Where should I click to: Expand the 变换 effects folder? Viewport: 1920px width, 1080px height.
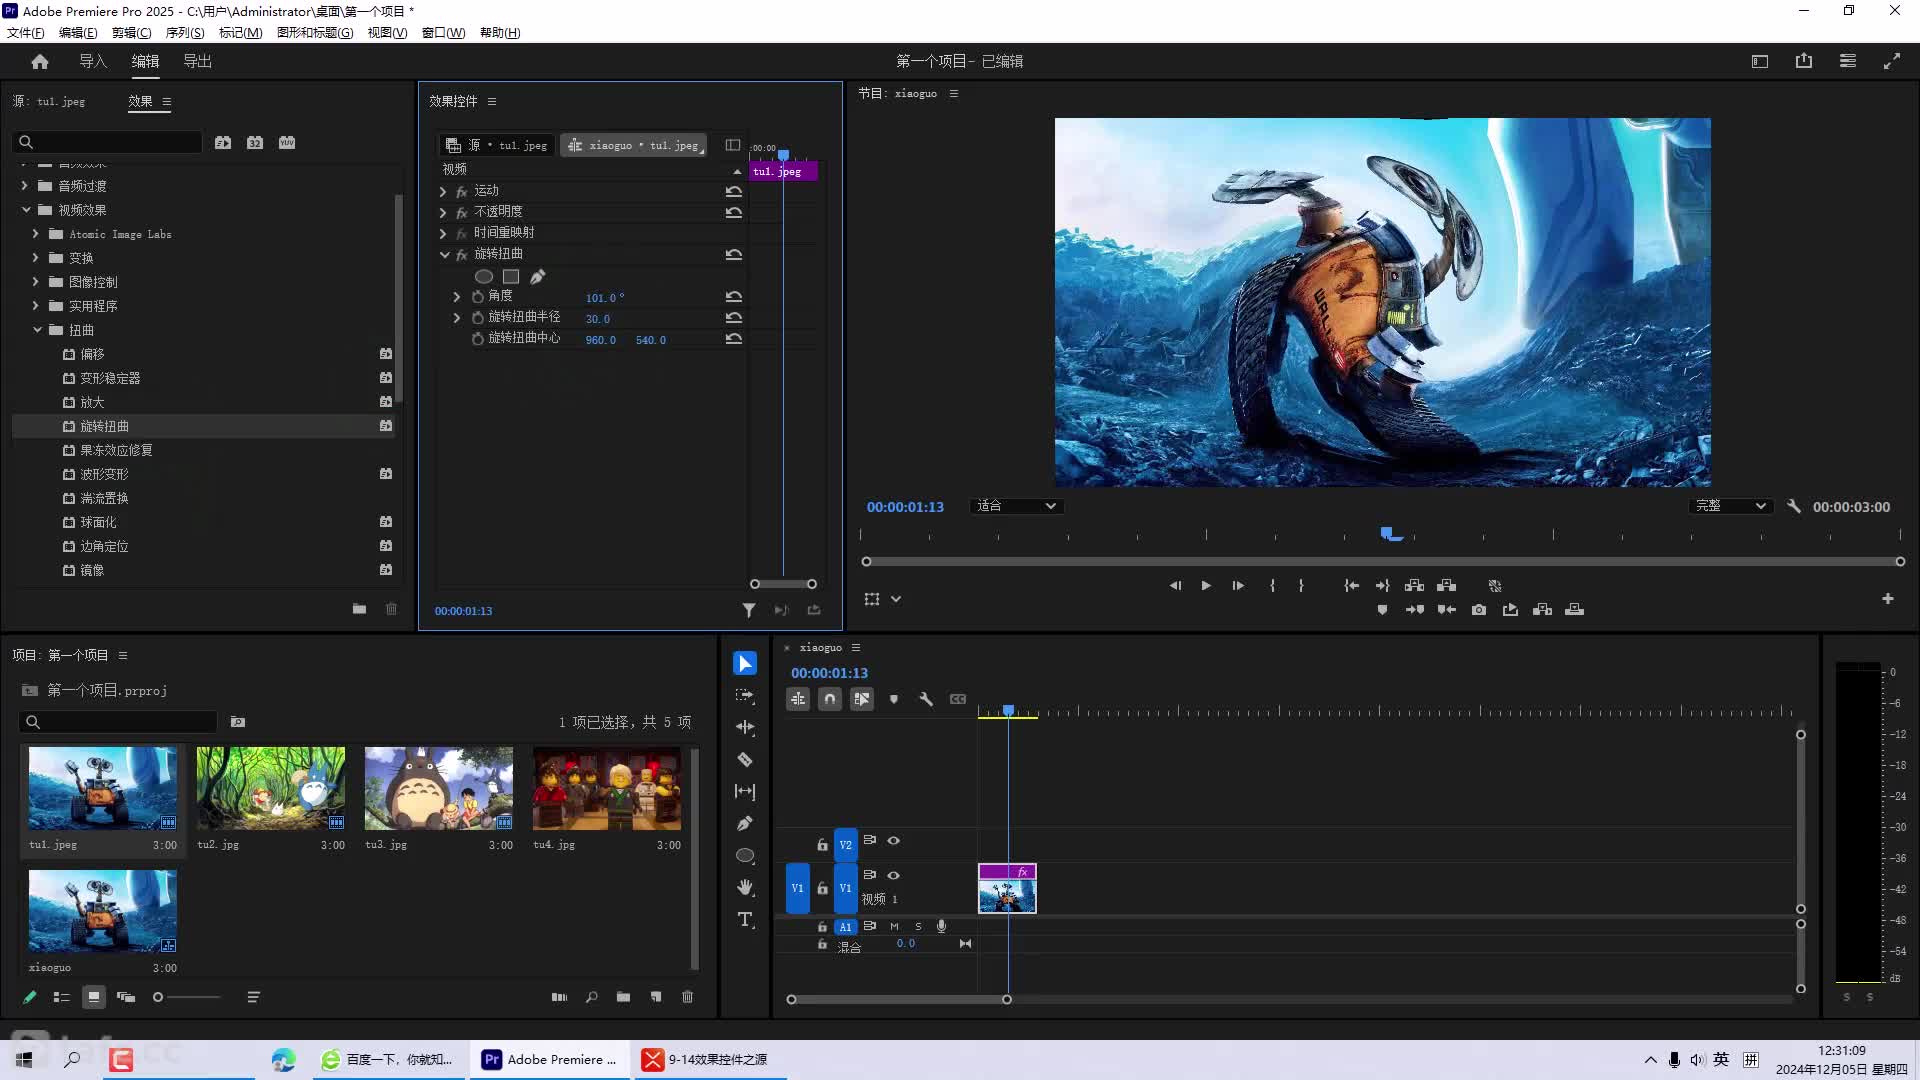[x=36, y=258]
